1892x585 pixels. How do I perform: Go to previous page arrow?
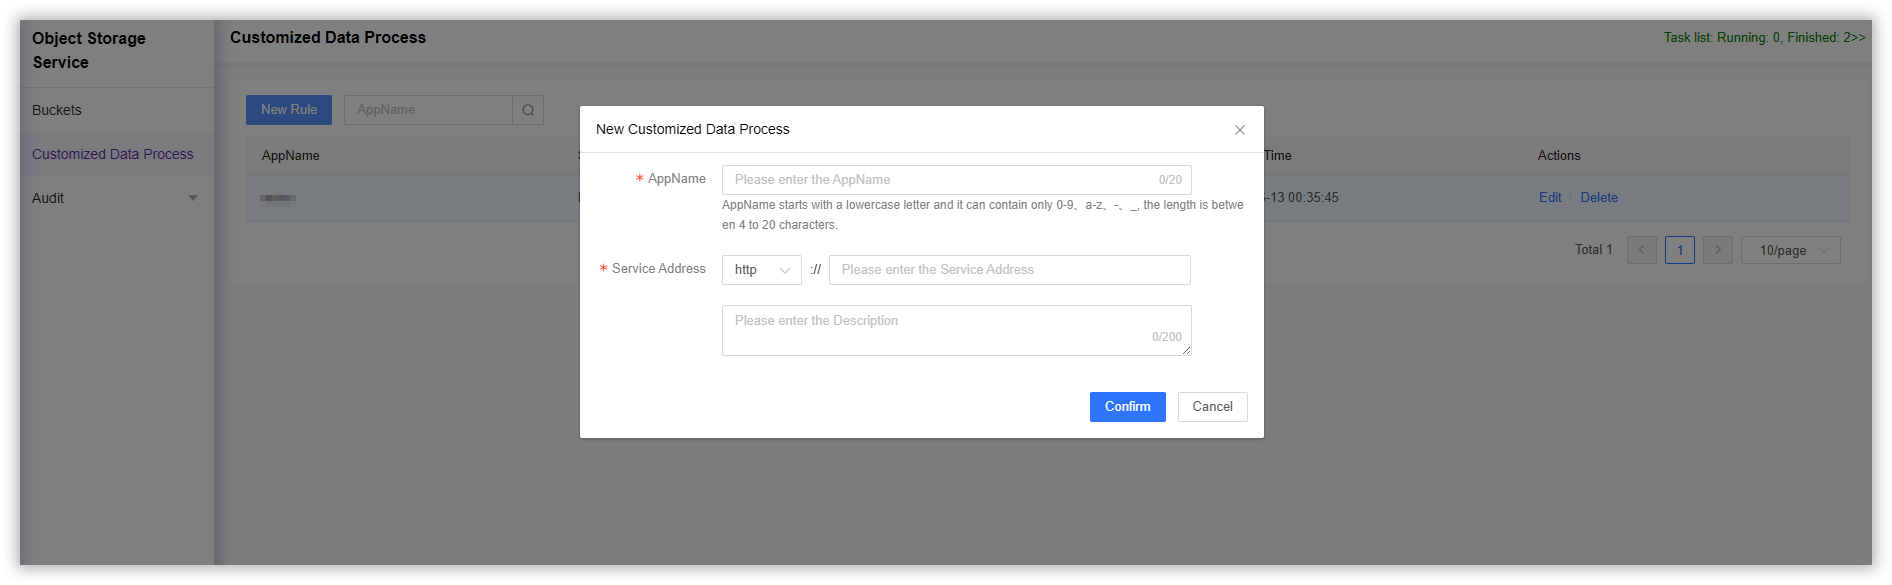coord(1641,250)
